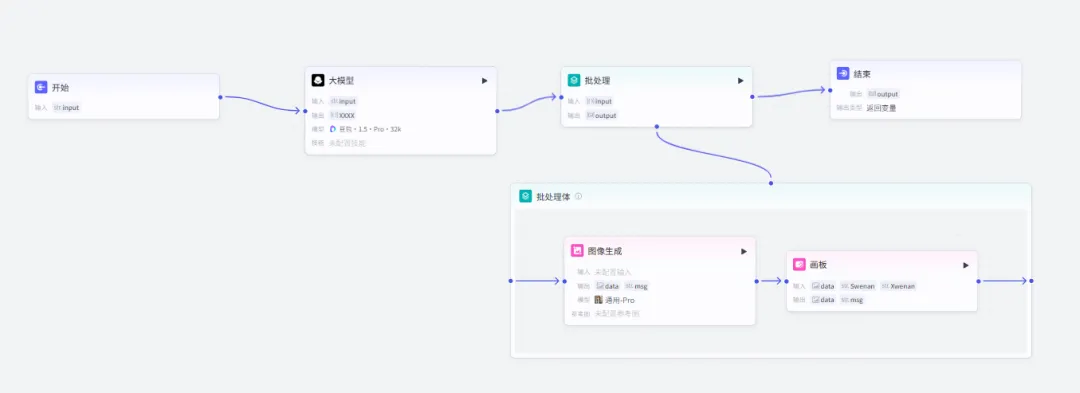Run the 画板 node with its play icon
Image resolution: width=1080 pixels, height=393 pixels.
tap(966, 265)
